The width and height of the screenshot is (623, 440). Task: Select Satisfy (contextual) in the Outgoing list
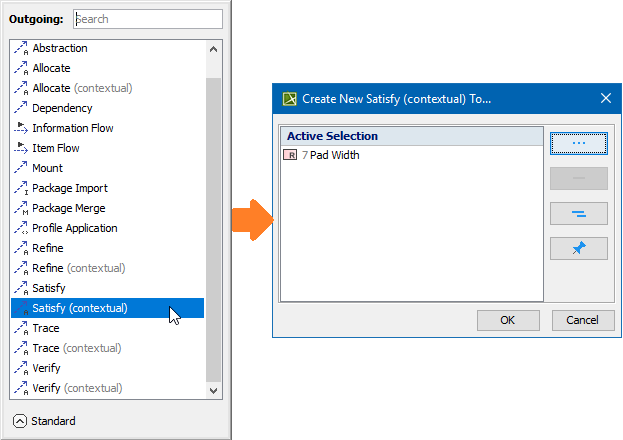[80, 308]
